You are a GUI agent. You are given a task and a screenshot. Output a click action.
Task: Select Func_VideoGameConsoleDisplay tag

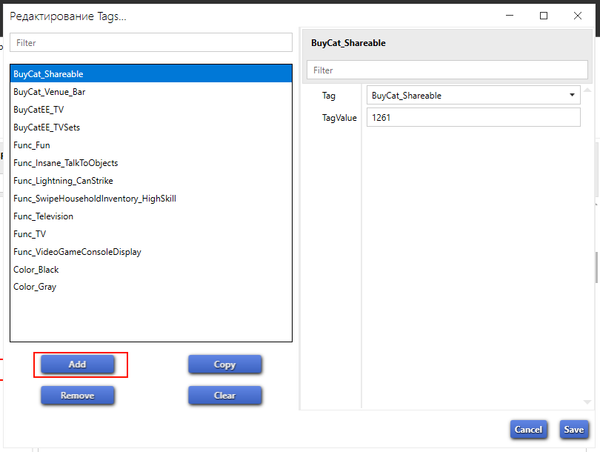[x=77, y=252]
